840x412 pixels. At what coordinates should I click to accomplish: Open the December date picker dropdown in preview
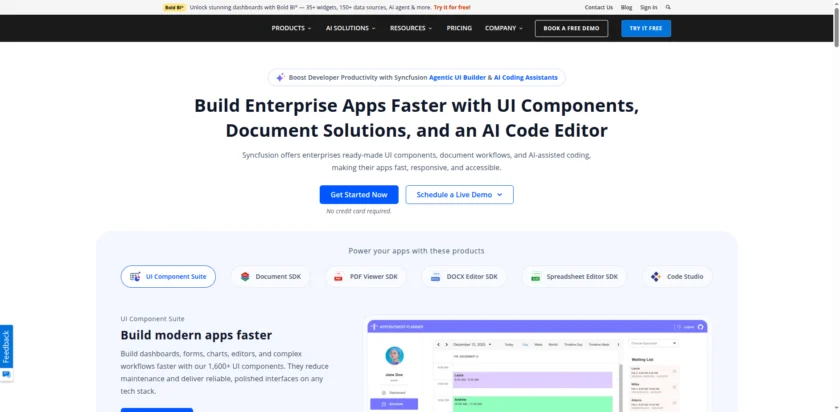coord(473,344)
